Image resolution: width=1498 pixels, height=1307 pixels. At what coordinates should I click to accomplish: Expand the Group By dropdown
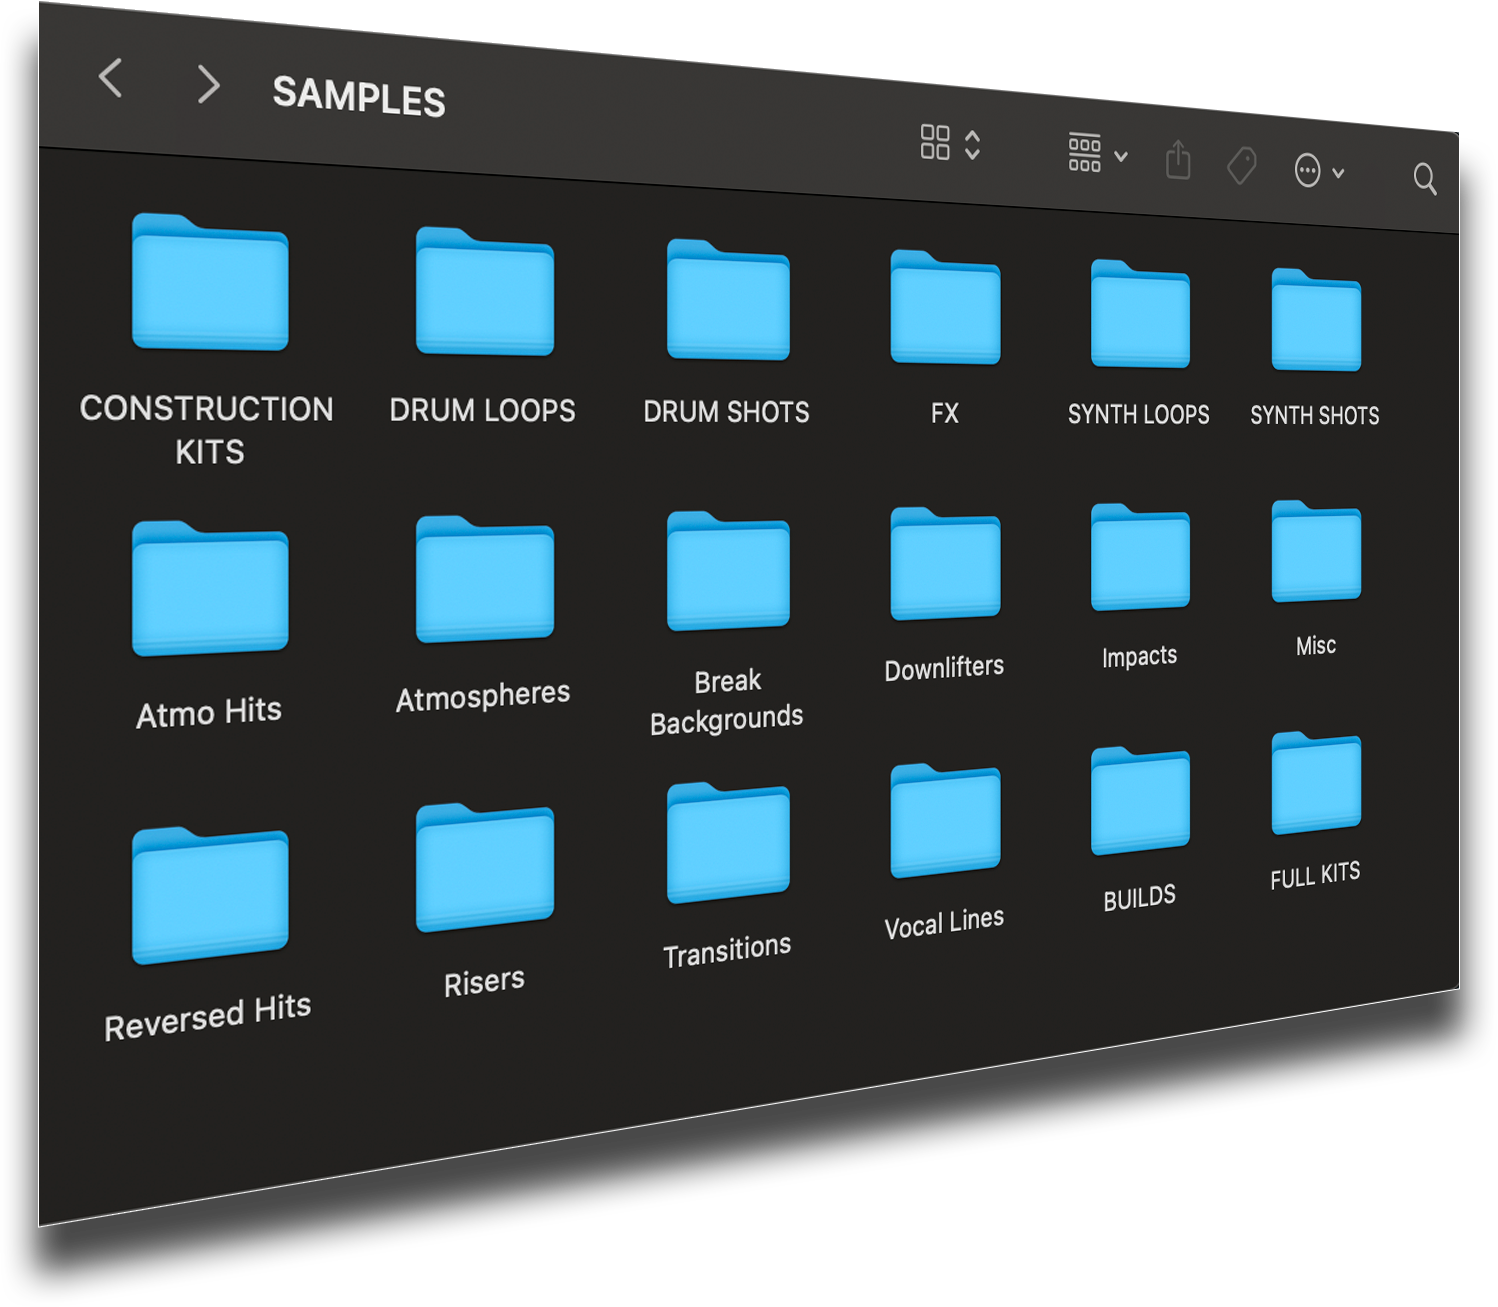[x=1097, y=153]
